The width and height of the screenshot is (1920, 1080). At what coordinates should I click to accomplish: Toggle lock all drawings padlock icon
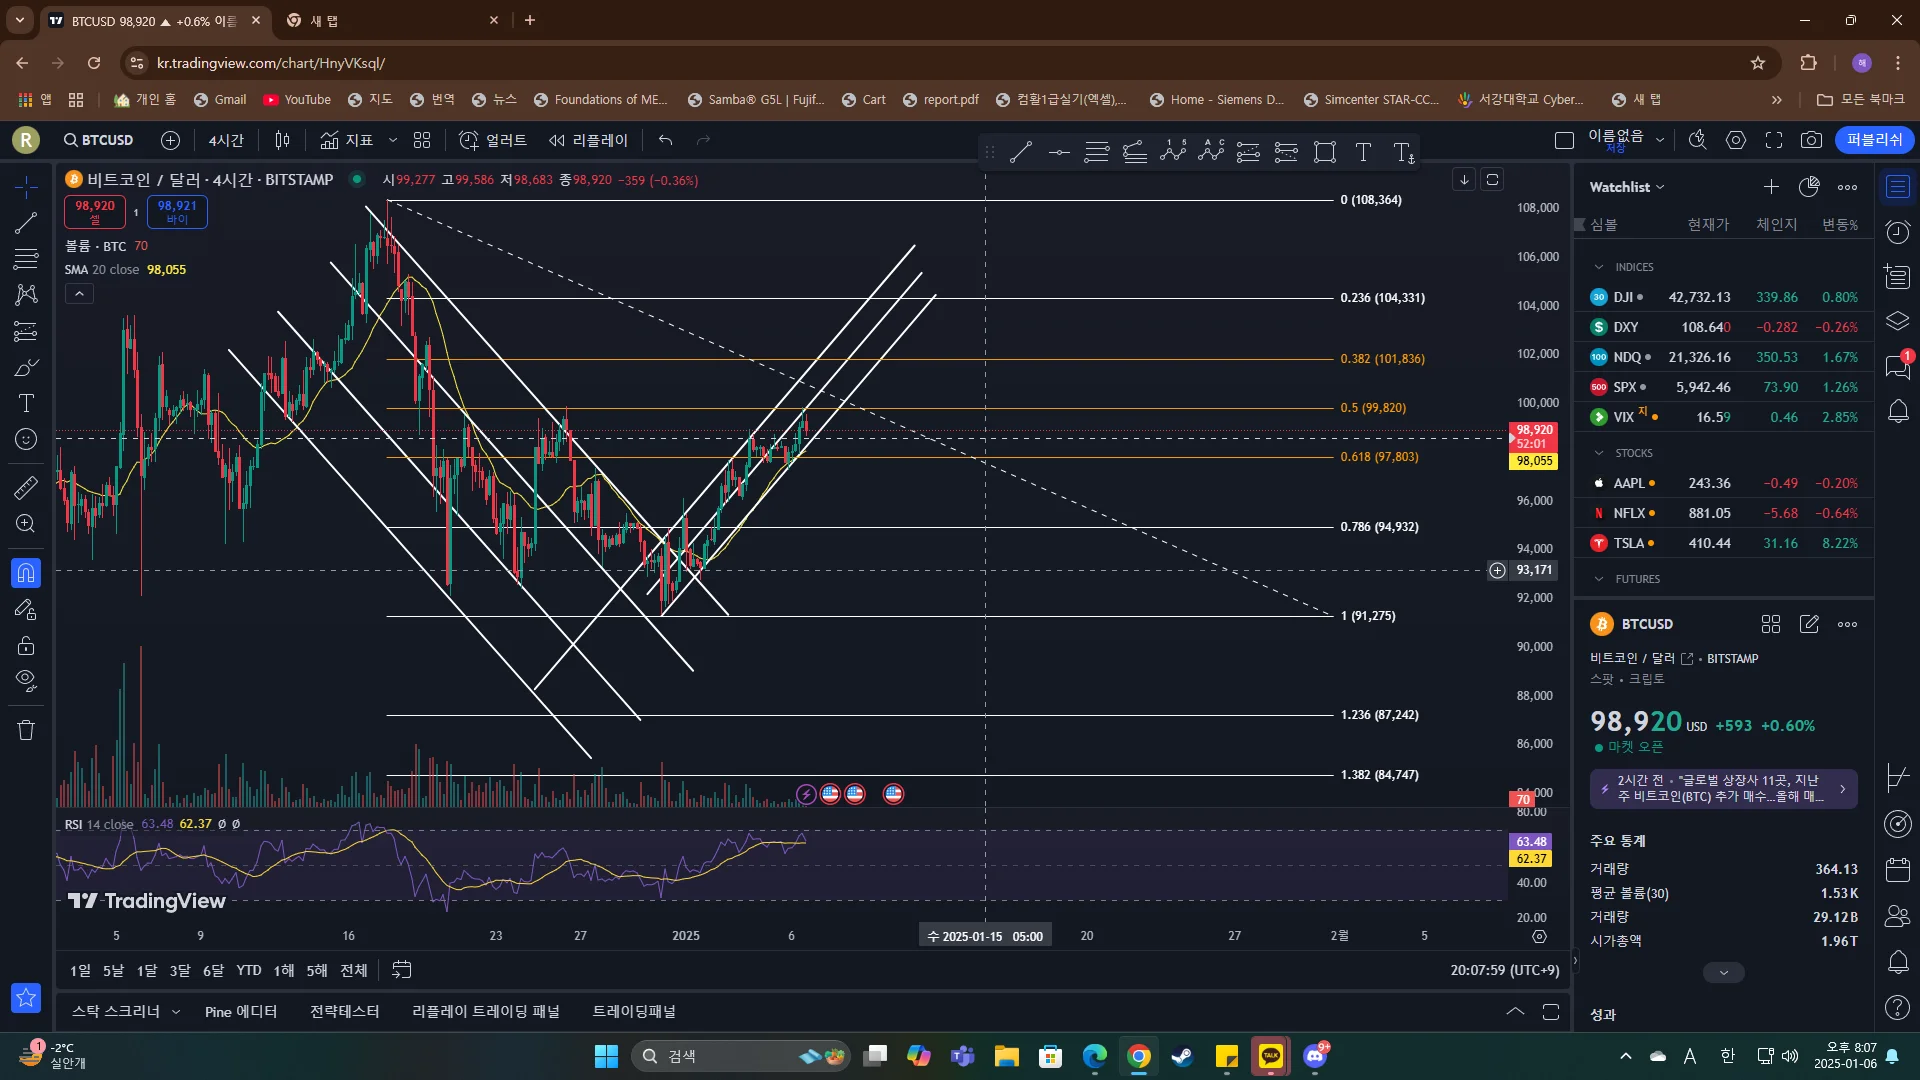click(26, 645)
